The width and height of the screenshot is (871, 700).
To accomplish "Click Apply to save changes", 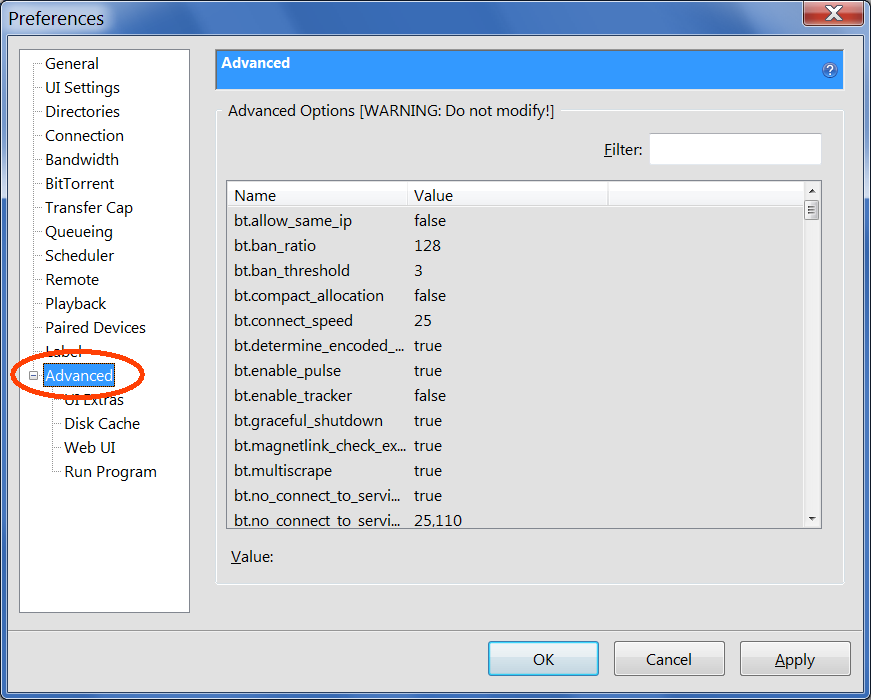I will (x=795, y=659).
